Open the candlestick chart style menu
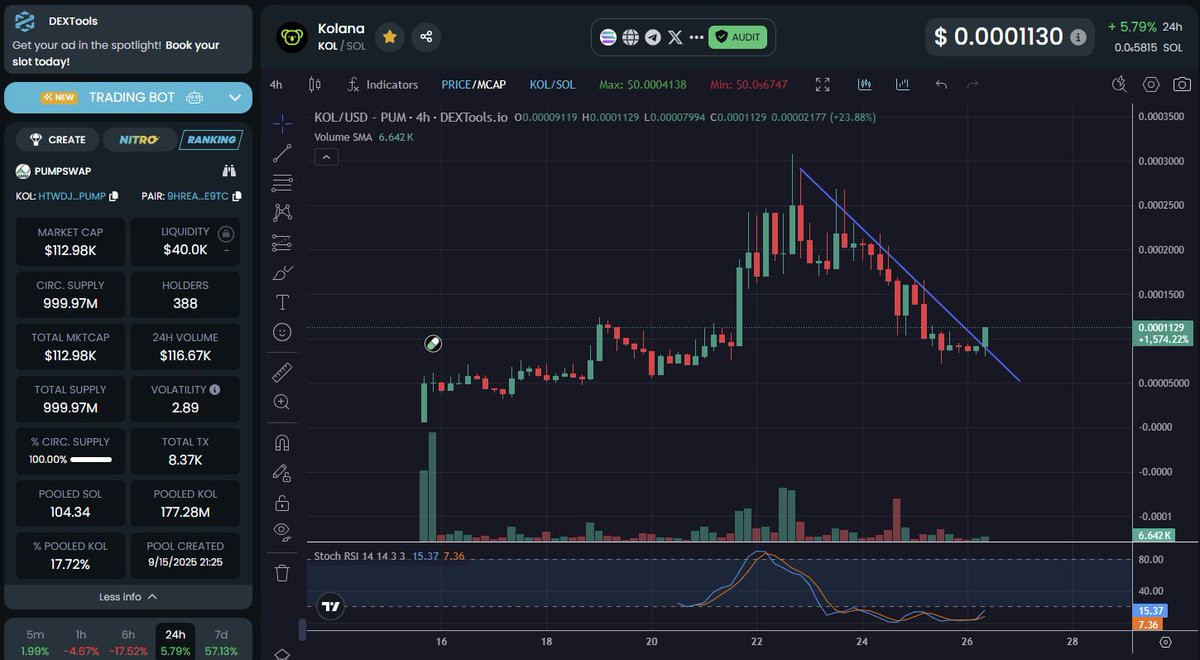Viewport: 1200px width, 660px height. (x=316, y=85)
